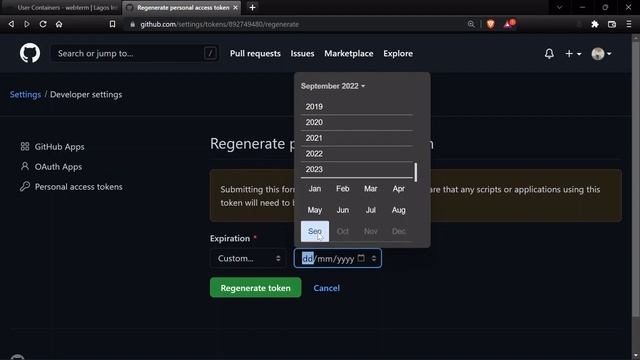Screen dimensions: 640x360
Task: Select year 2021 in date picker
Action: pyautogui.click(x=357, y=138)
